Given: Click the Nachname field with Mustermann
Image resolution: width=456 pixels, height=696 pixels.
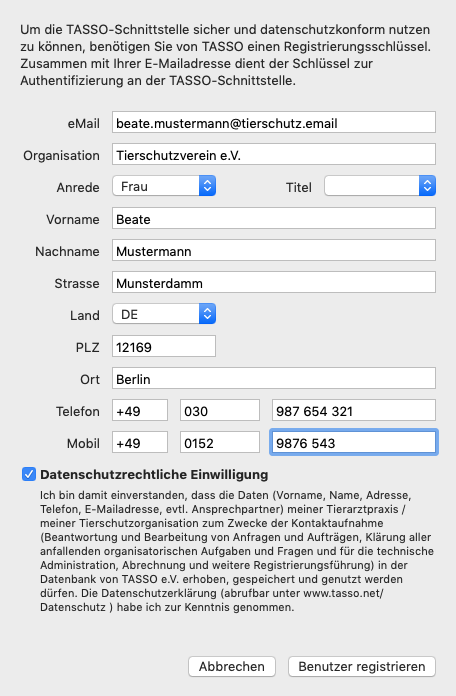Looking at the screenshot, I should (274, 250).
